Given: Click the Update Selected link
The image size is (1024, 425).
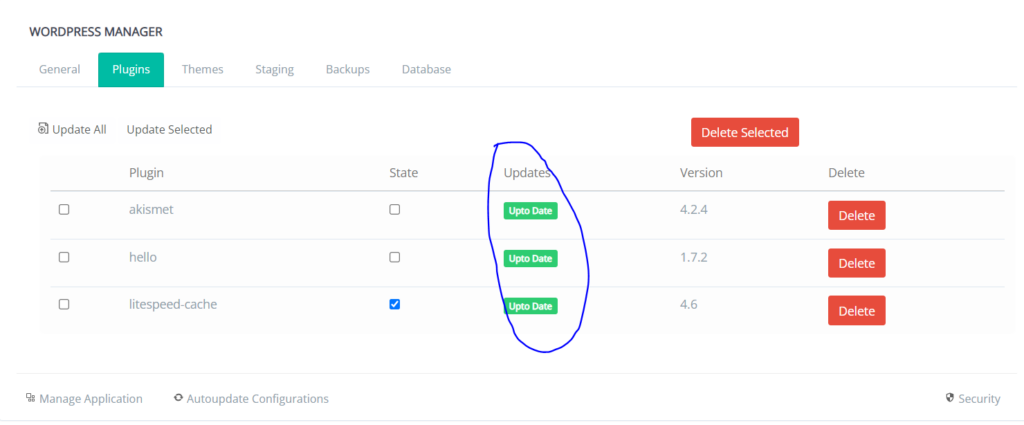Looking at the screenshot, I should (x=169, y=129).
